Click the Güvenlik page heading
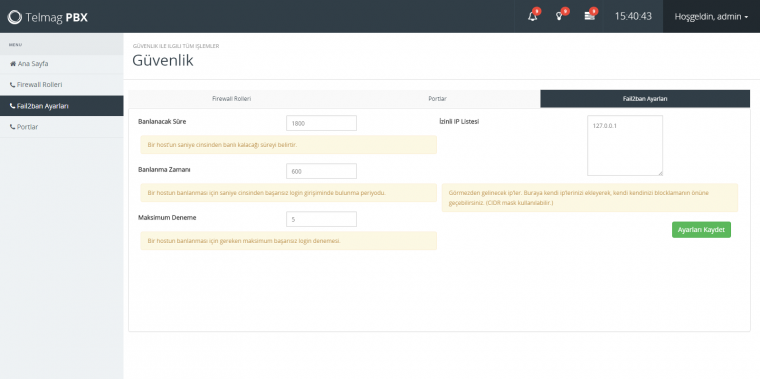 point(163,61)
